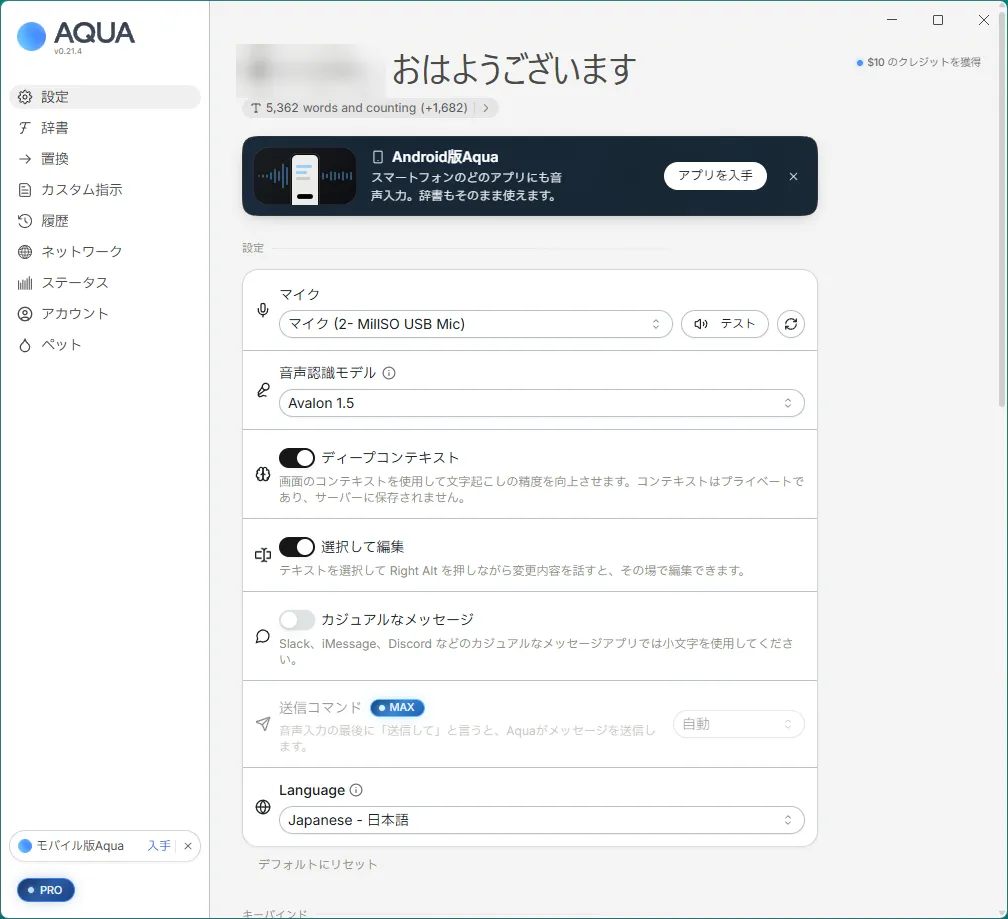Click the brain icon for ディープコンテキスト
Viewport: 1008px width, 919px height.
(x=263, y=474)
